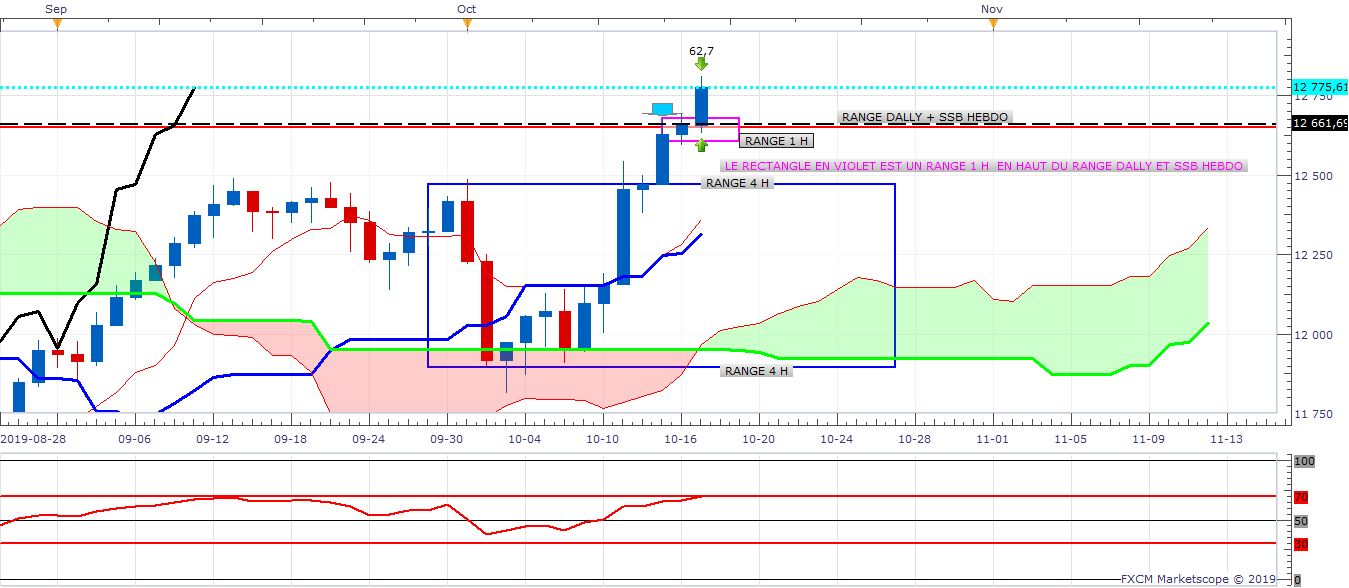Select the RANGE DALLY + SSB HEBDO label
Image resolution: width=1349 pixels, height=588 pixels.
coord(925,117)
